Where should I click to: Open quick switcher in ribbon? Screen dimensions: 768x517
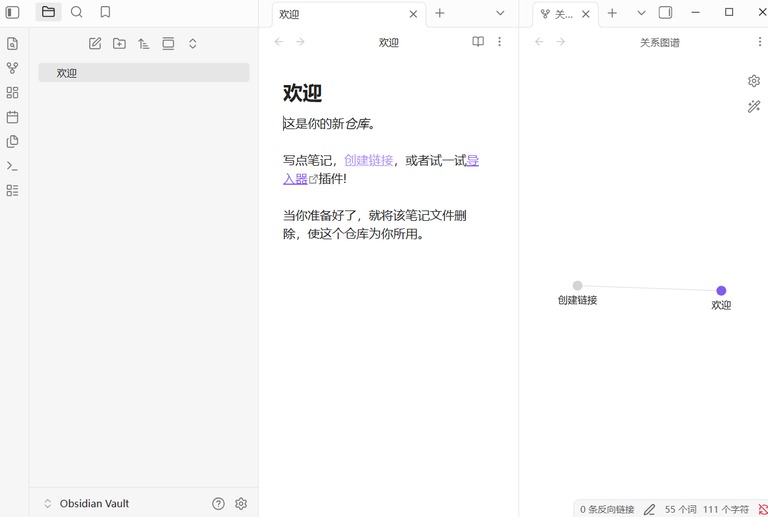[x=12, y=44]
